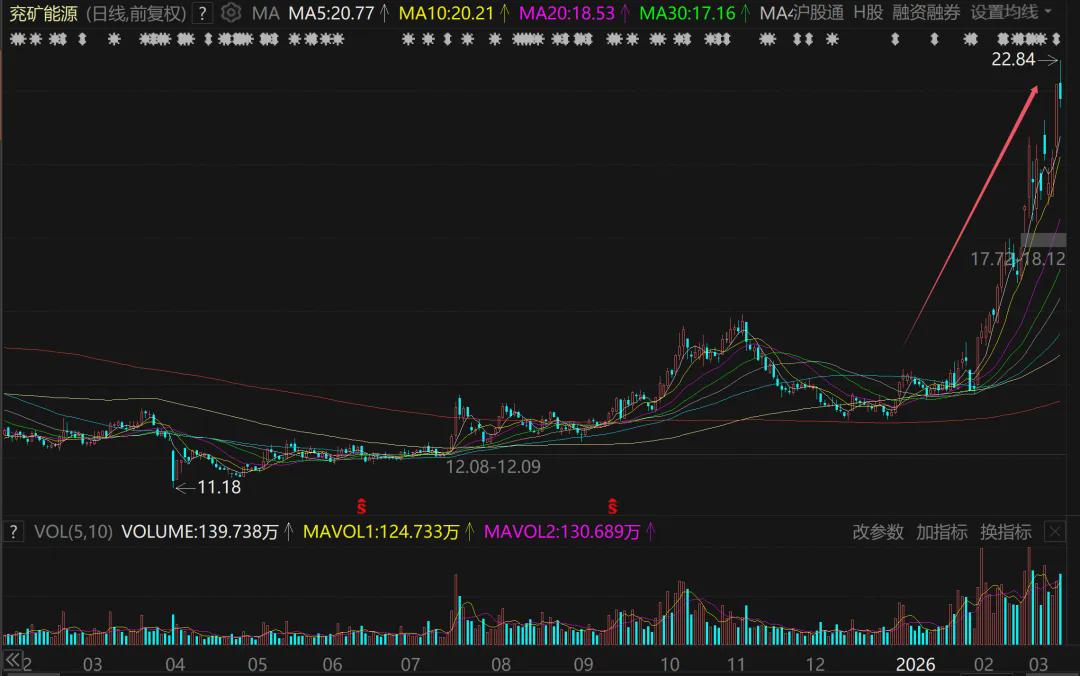Click the VOL indicator help question mark
The height and width of the screenshot is (676, 1080).
click(15, 532)
